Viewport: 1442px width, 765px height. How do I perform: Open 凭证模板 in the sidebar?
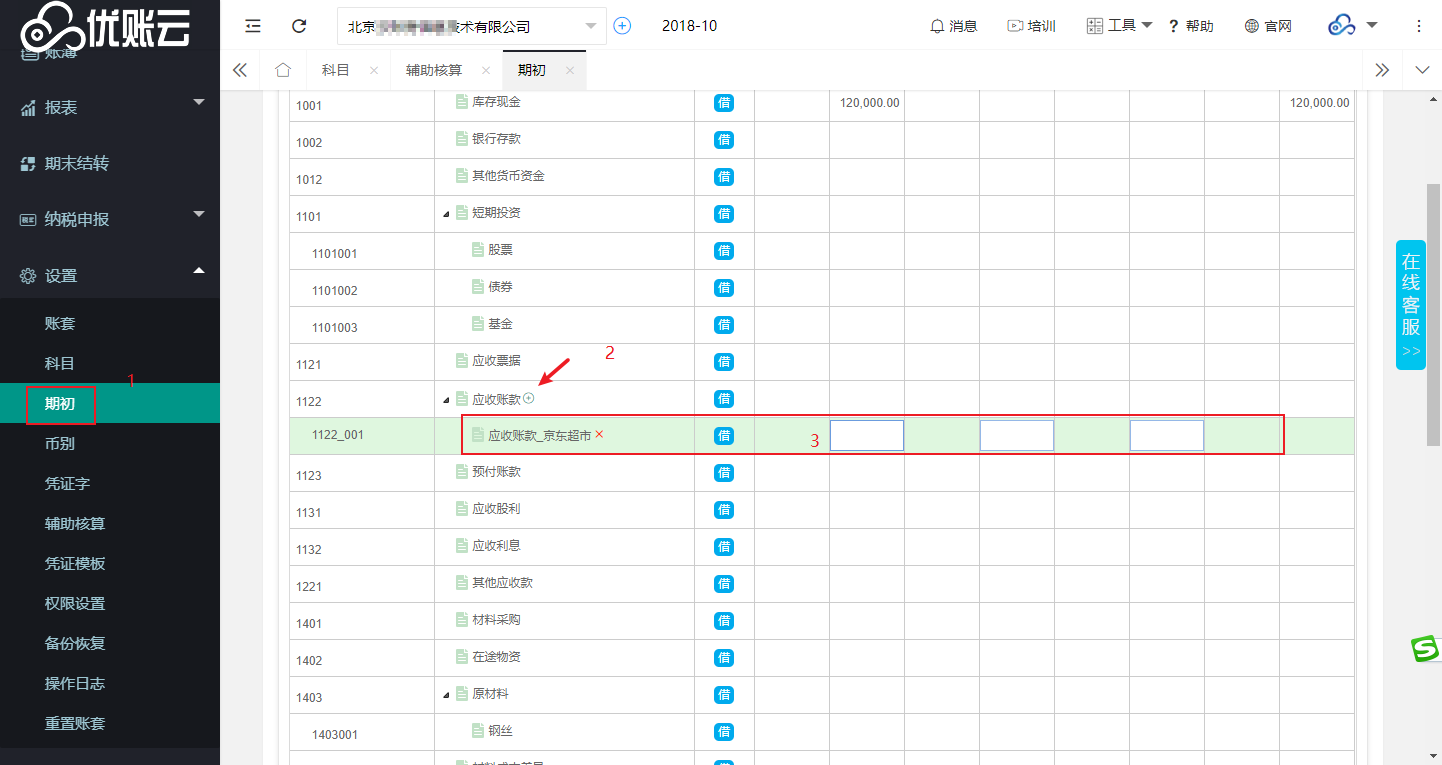pyautogui.click(x=75, y=563)
